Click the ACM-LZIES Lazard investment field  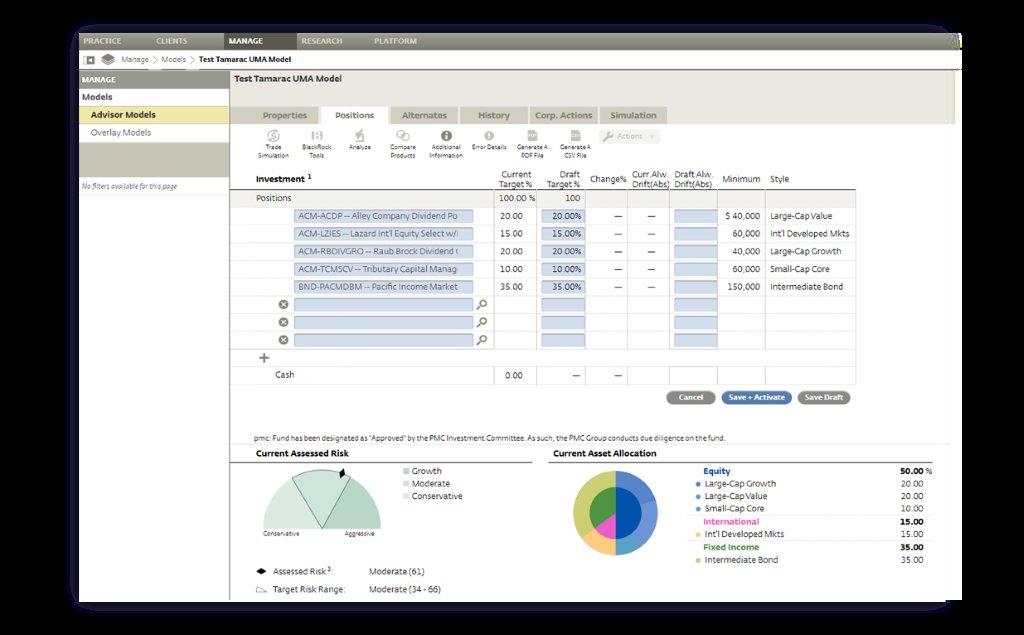tap(383, 233)
